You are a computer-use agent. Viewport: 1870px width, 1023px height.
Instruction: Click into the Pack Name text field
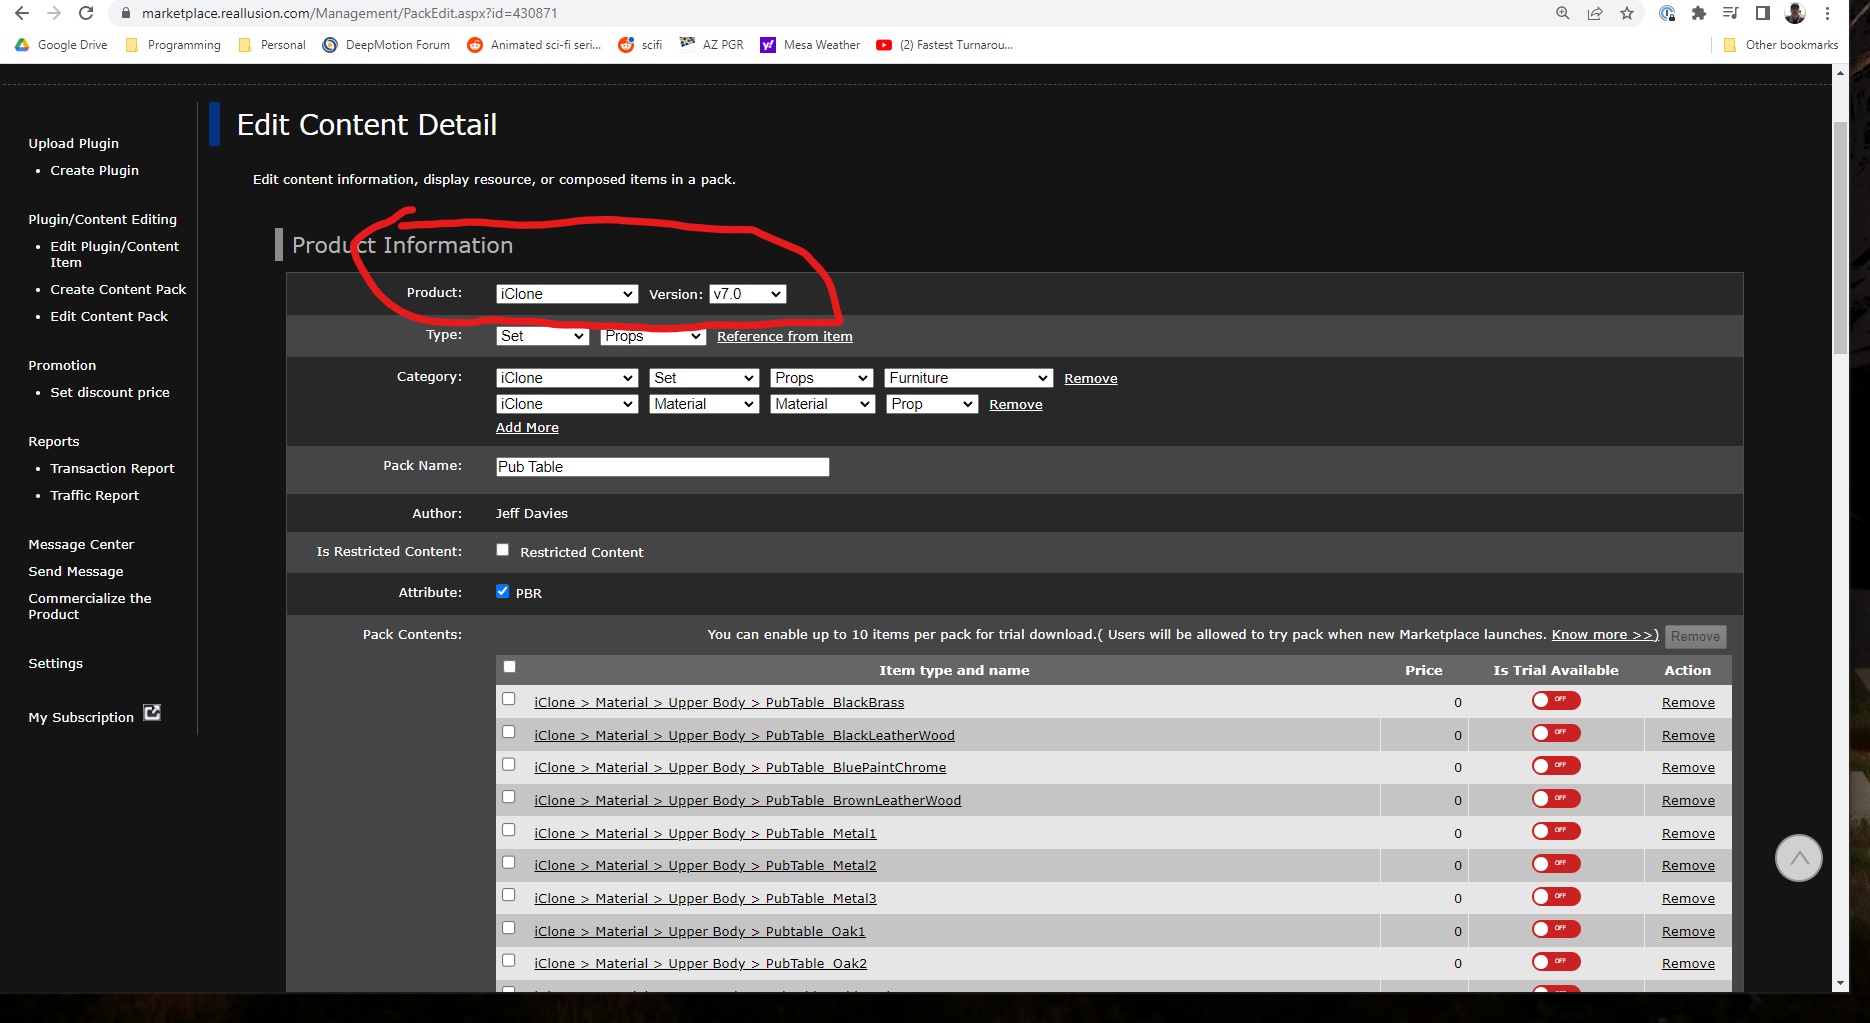pyautogui.click(x=662, y=467)
